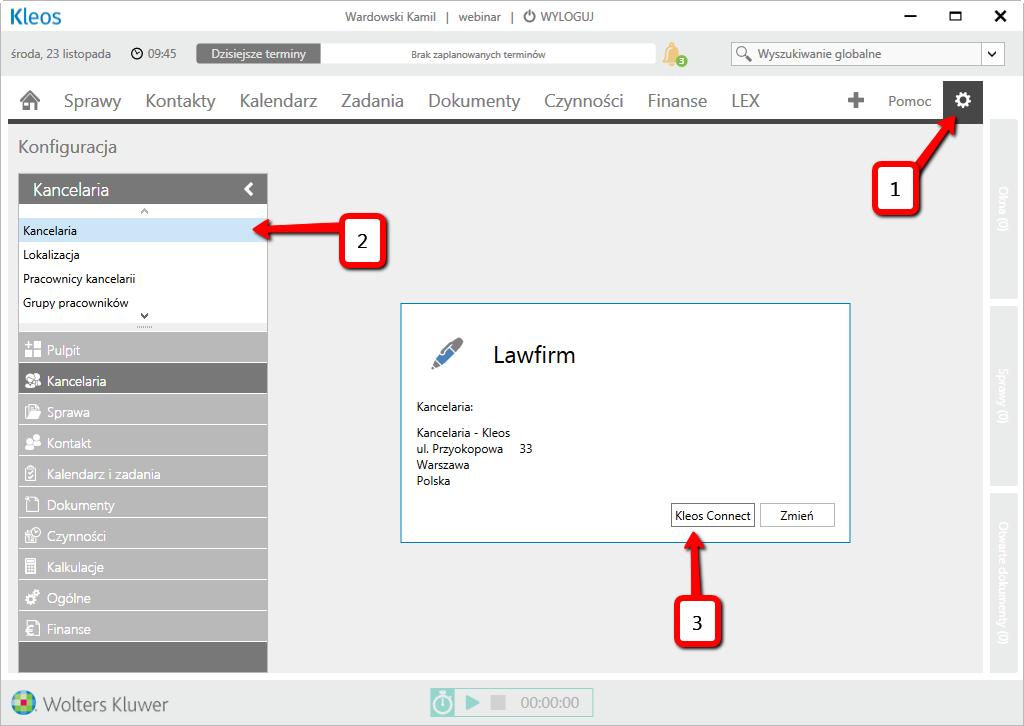
Task: Open the Kalendarz menu
Action: [x=278, y=101]
